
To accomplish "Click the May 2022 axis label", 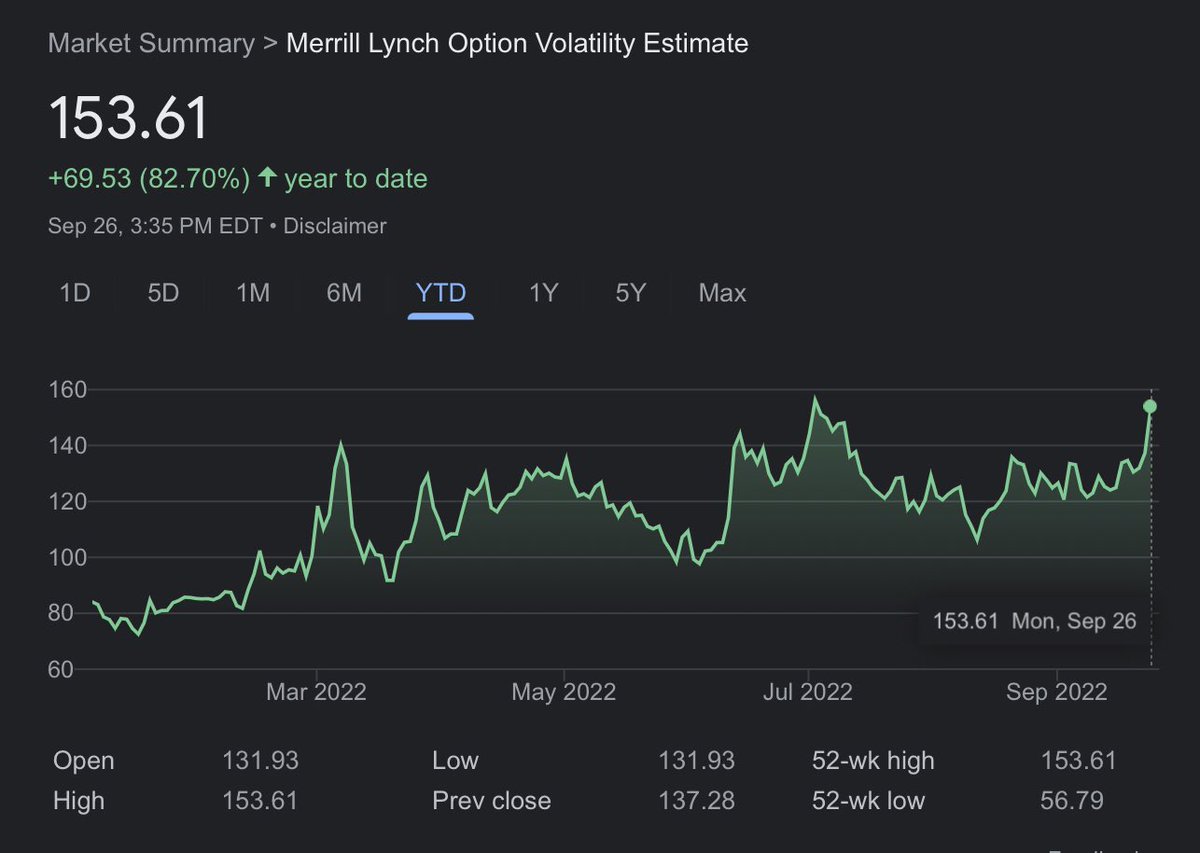I will [564, 692].
